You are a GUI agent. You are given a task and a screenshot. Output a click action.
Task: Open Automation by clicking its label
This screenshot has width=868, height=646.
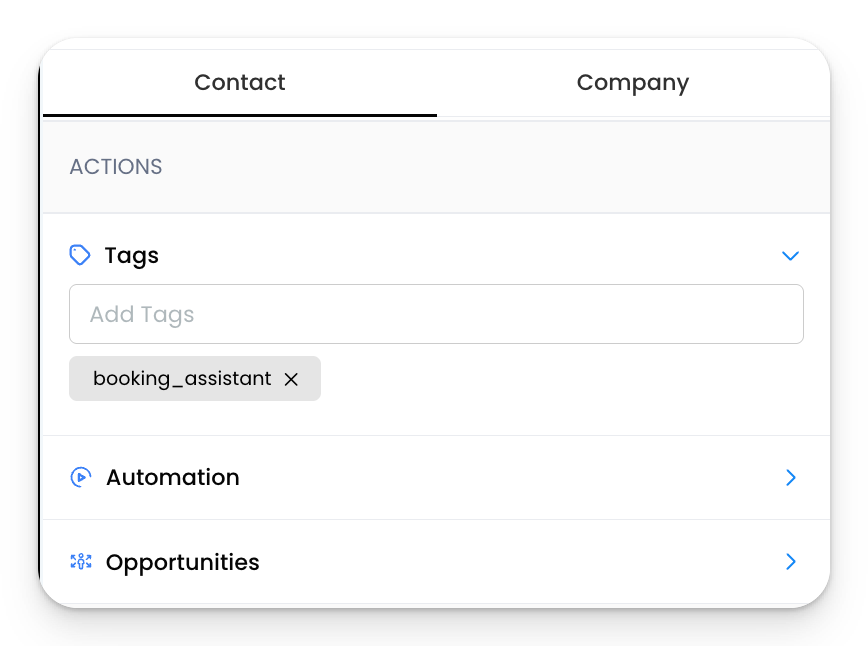click(172, 477)
